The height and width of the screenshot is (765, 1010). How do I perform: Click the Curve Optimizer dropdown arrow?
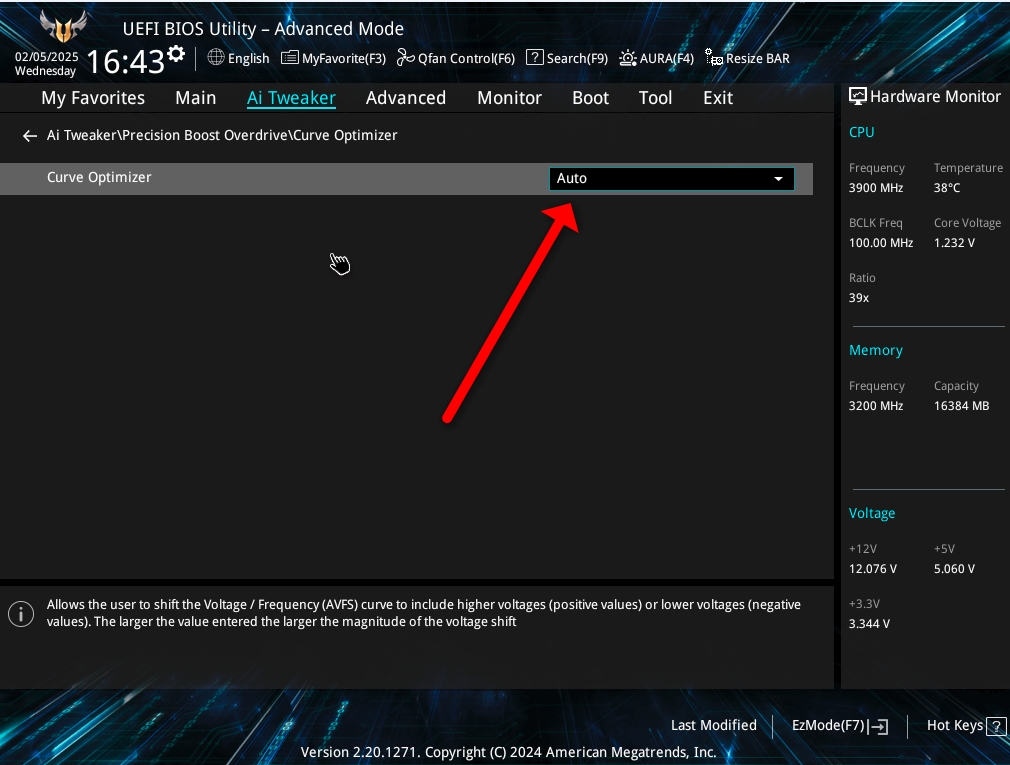(778, 179)
